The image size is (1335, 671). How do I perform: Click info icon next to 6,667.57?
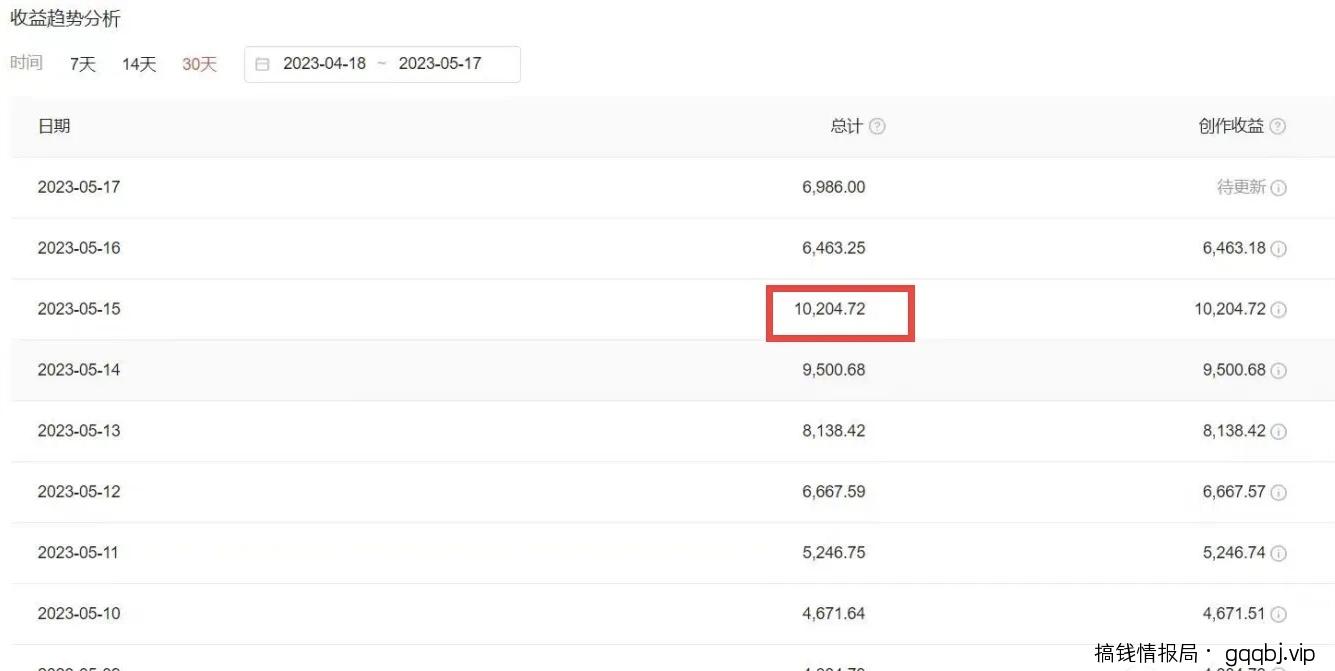[1278, 493]
